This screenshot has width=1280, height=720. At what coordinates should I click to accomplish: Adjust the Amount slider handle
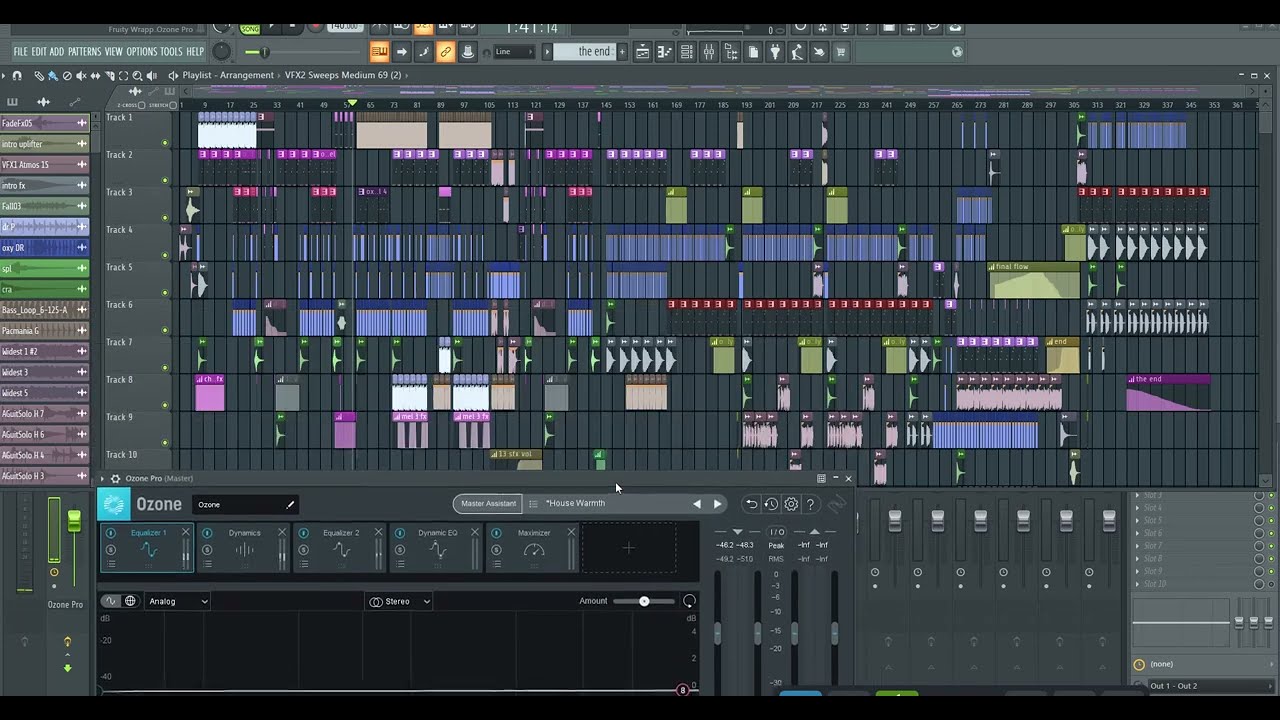point(644,601)
